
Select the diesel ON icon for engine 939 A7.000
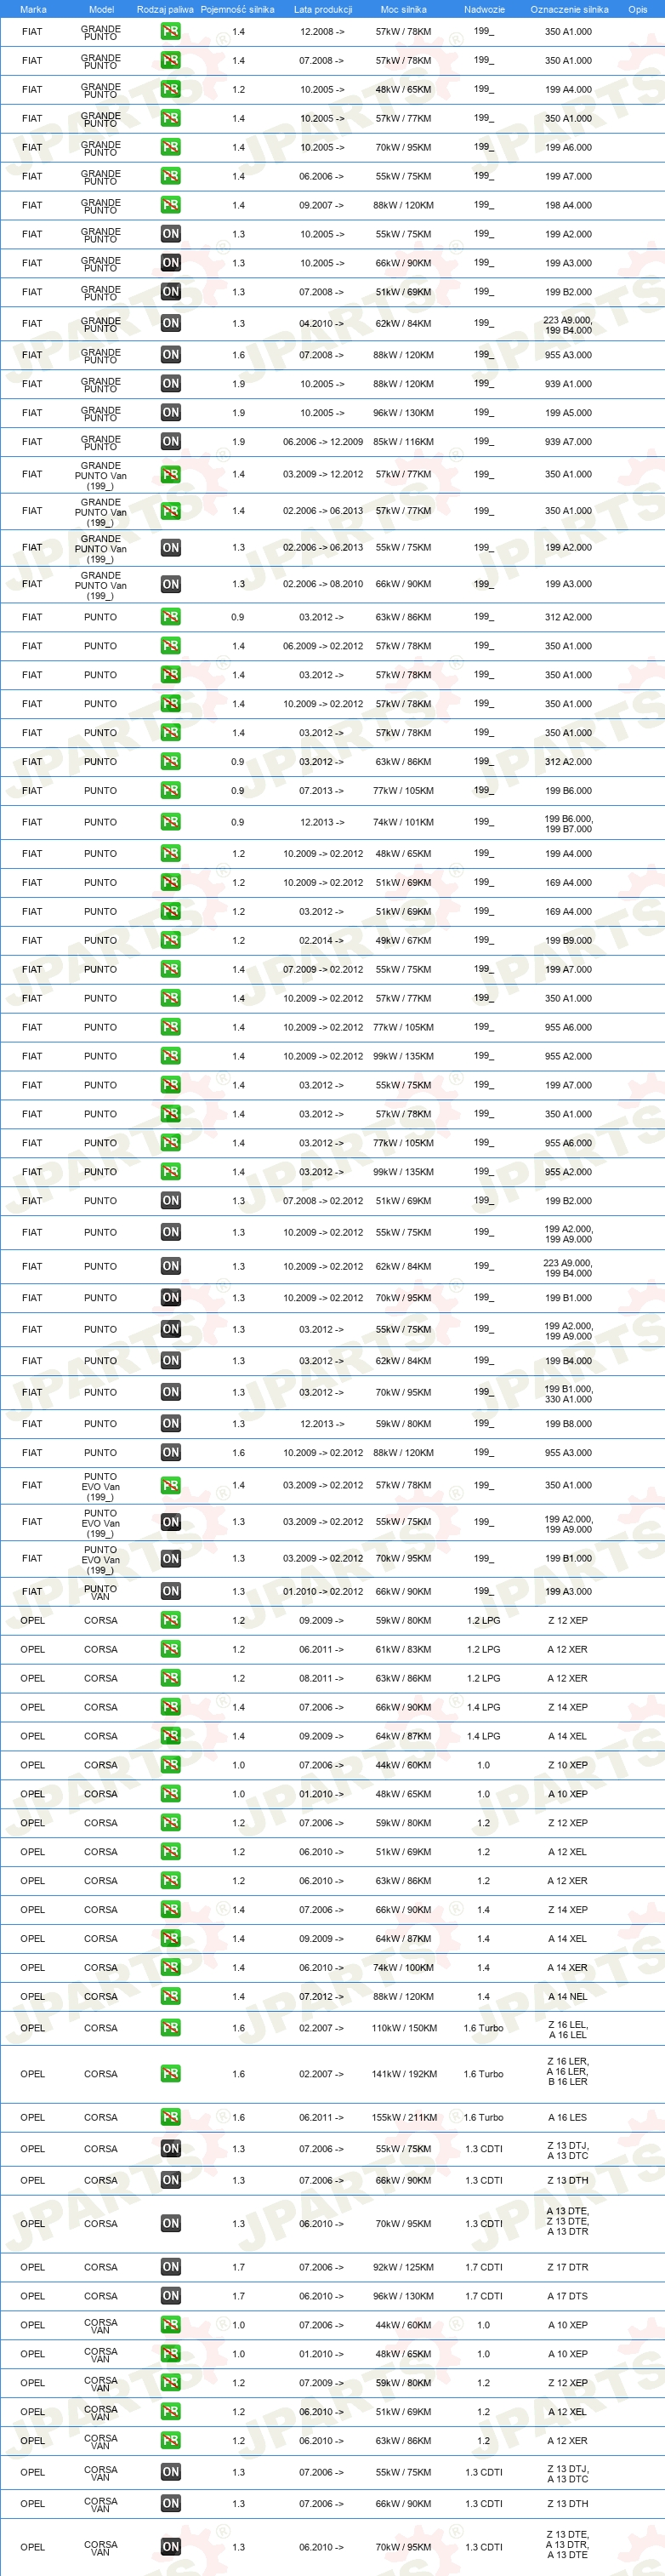(171, 442)
